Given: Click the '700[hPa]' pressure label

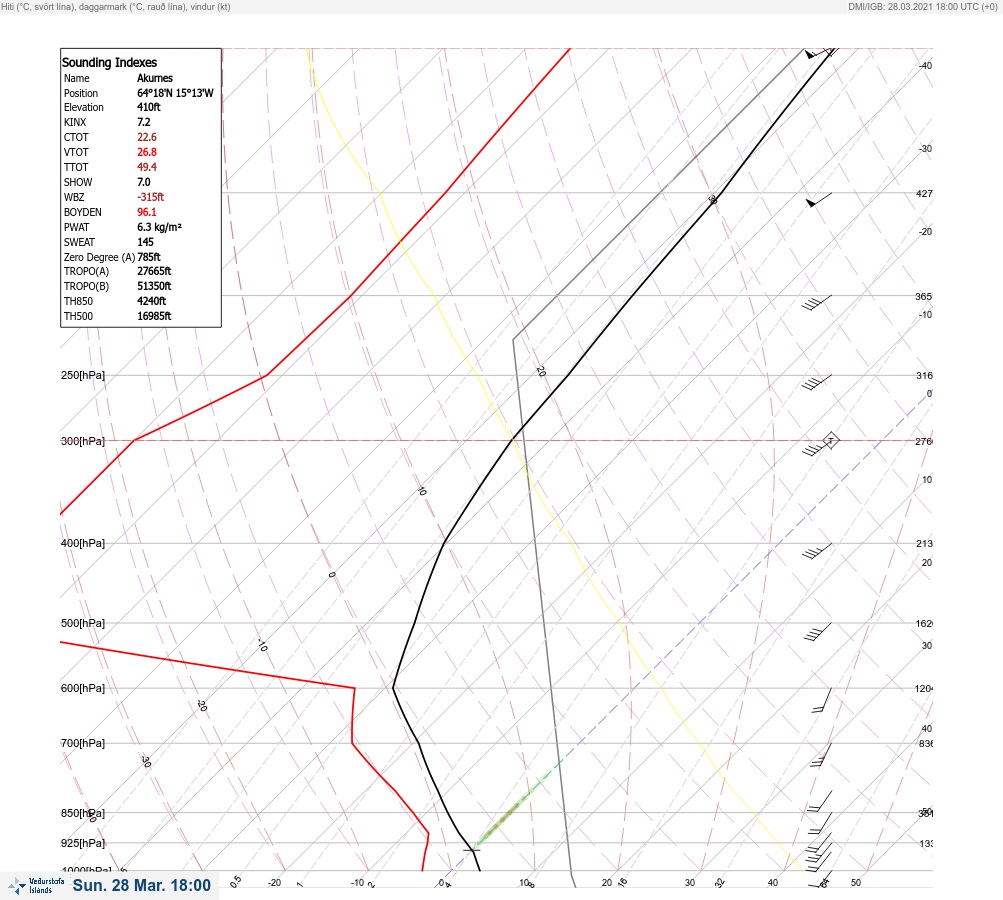Looking at the screenshot, I should coord(83,743).
